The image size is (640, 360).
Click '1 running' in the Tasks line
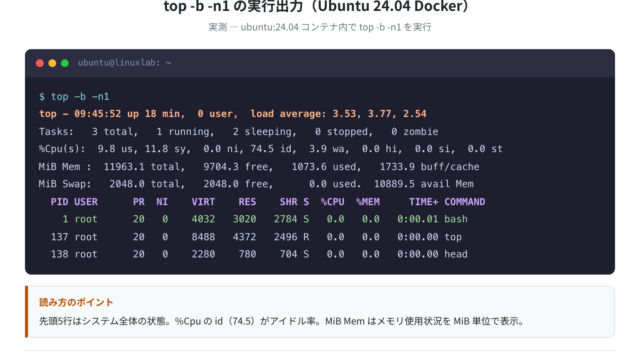(x=185, y=132)
